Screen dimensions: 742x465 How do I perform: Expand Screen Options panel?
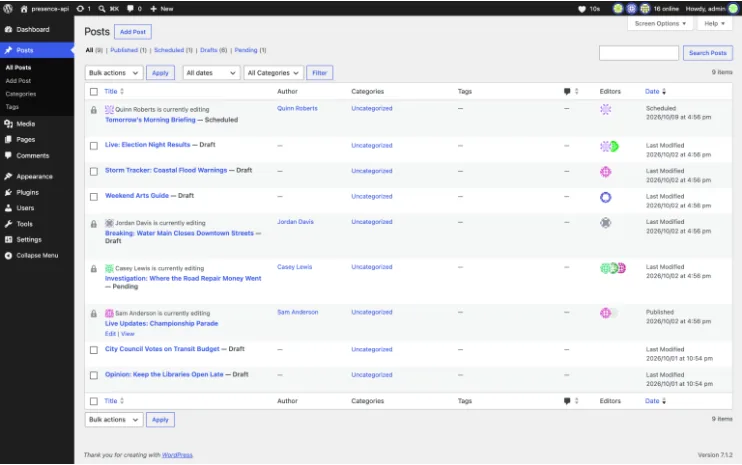pos(660,23)
